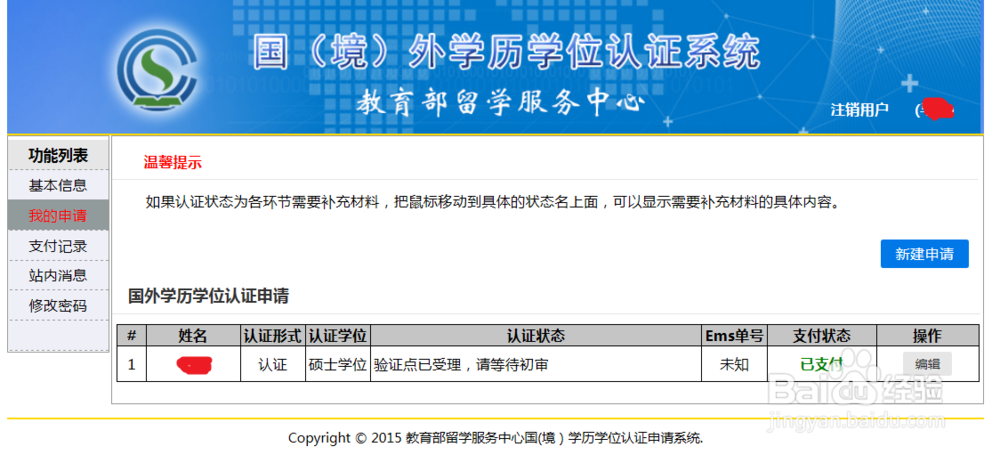Viewport: 1000px width, 455px height.
Task: Click status 验证点已受理，请等待初审
Action: click(461, 365)
